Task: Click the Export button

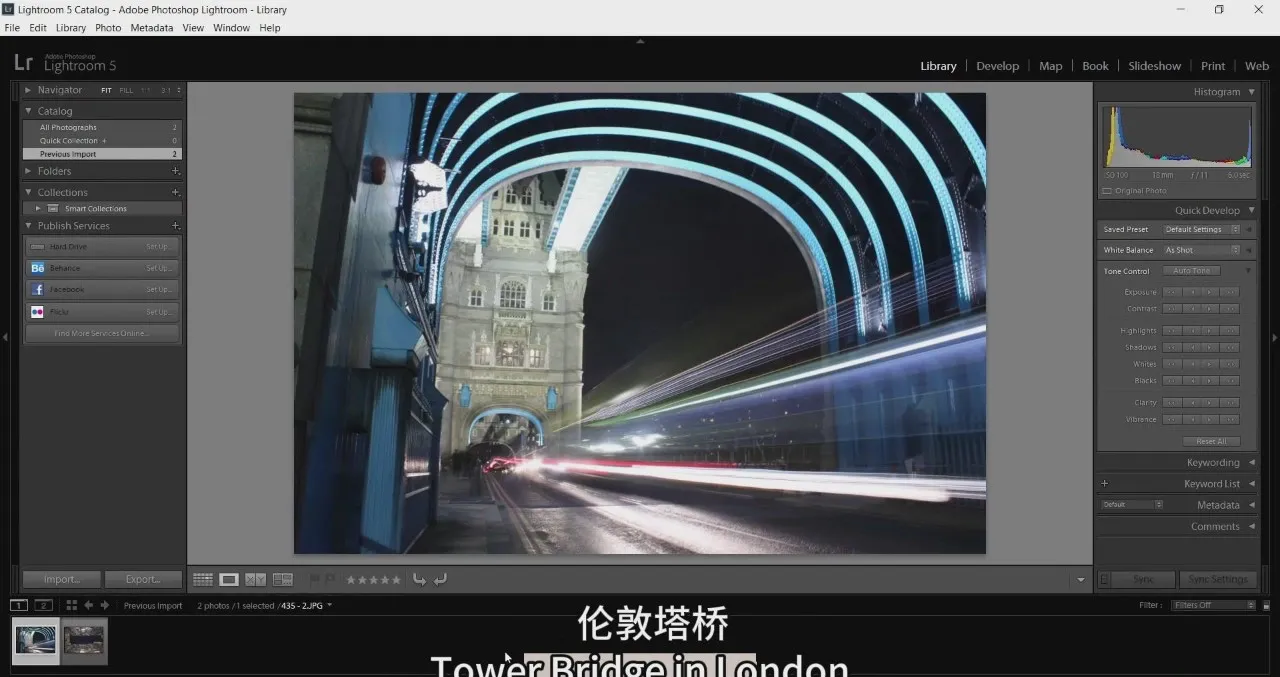Action: pos(143,579)
